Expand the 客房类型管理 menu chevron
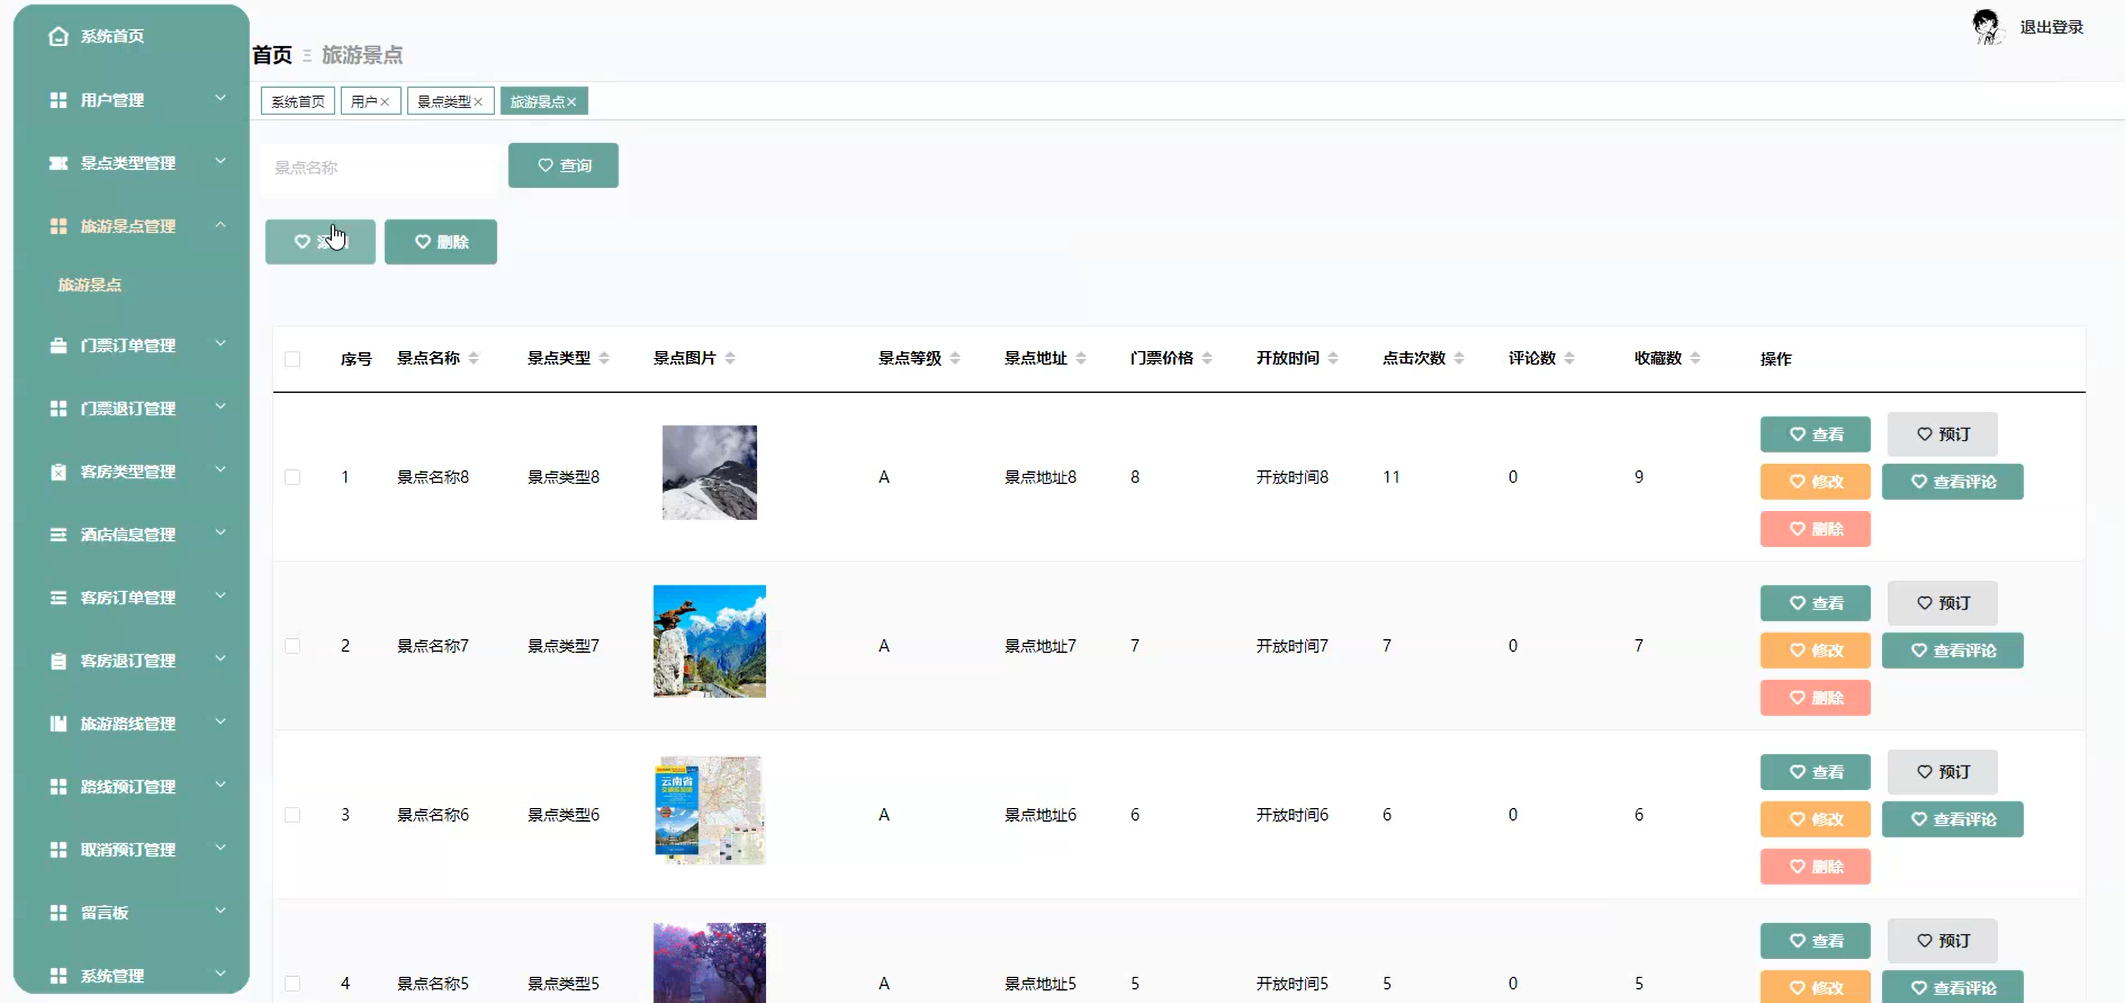 pos(221,469)
